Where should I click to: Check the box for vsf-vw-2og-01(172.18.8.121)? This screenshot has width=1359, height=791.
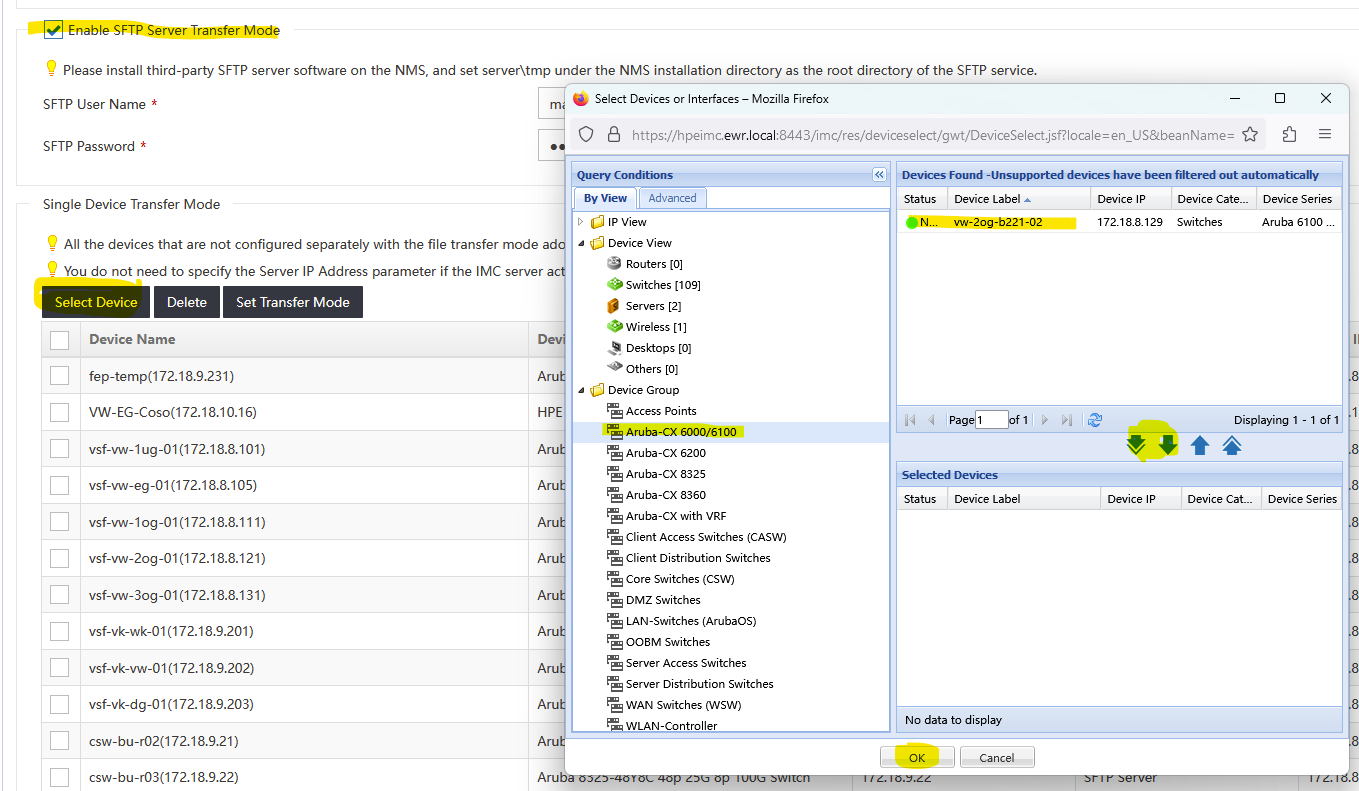(59, 558)
